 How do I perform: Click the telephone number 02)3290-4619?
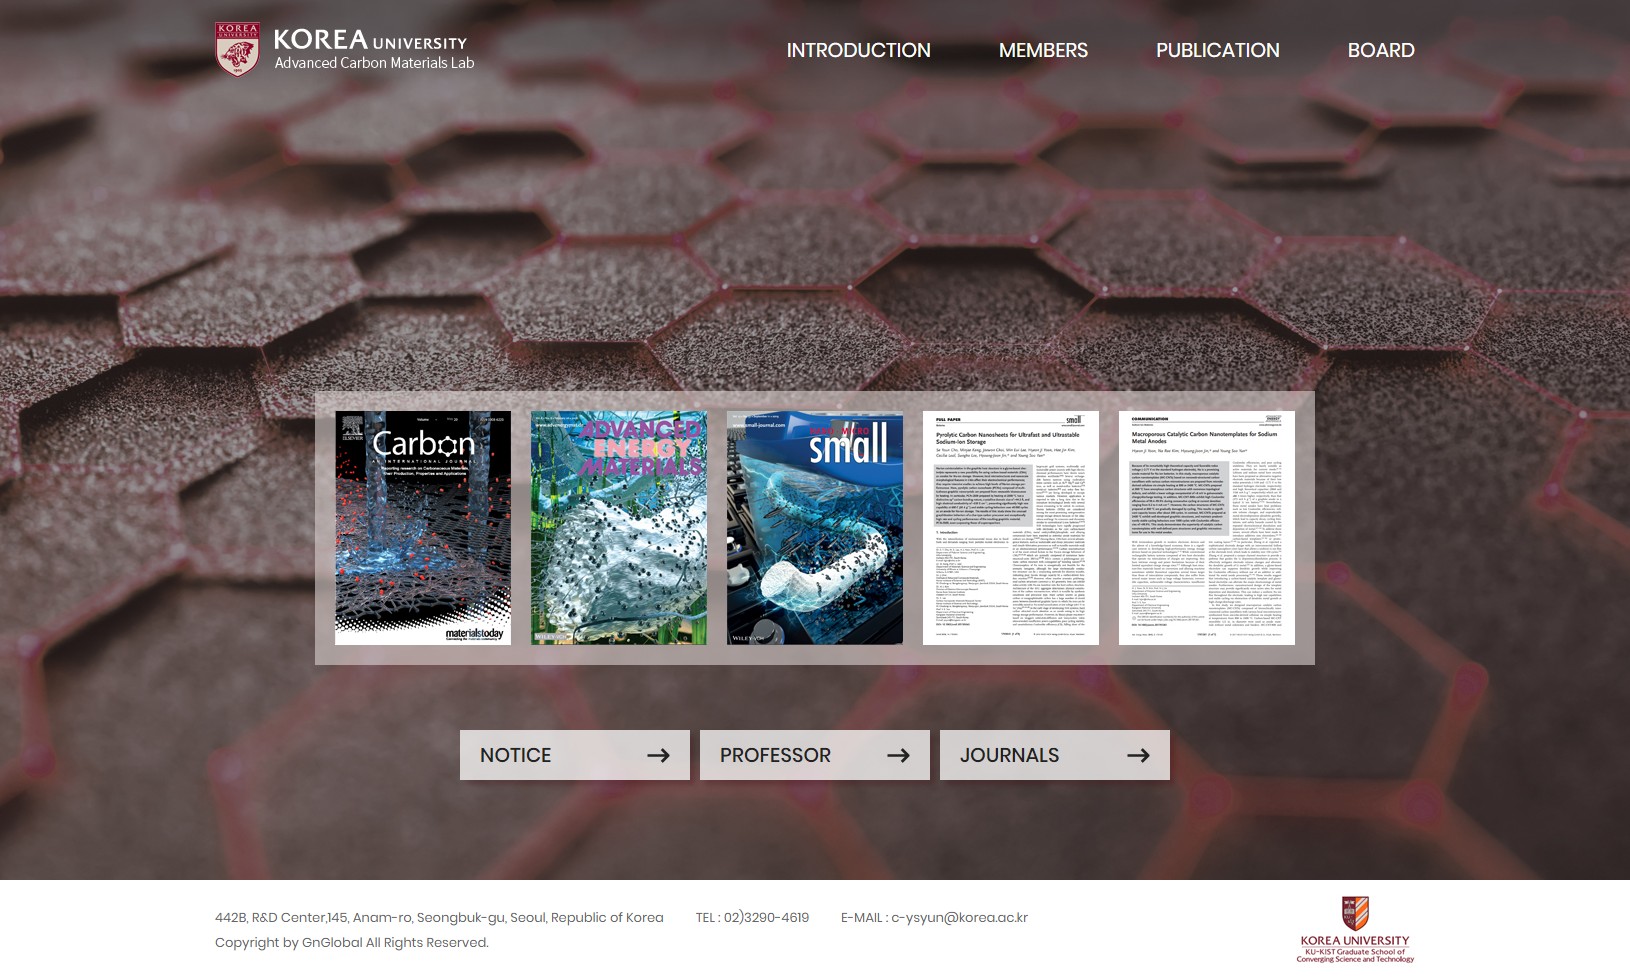766,917
